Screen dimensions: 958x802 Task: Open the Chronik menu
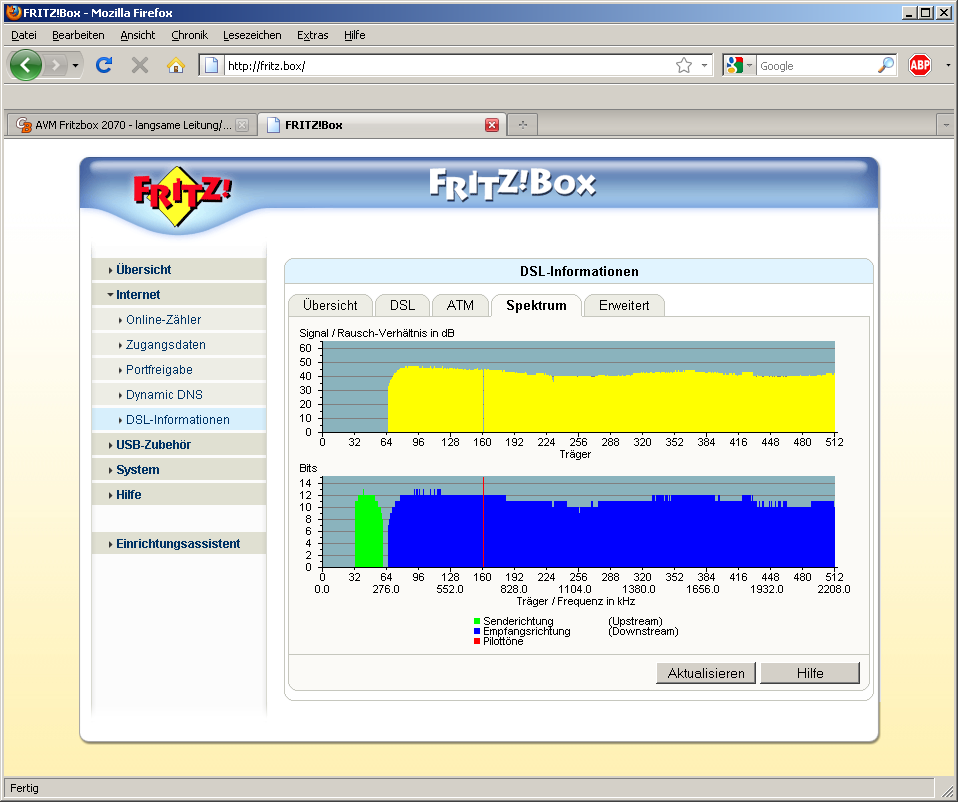click(x=189, y=35)
